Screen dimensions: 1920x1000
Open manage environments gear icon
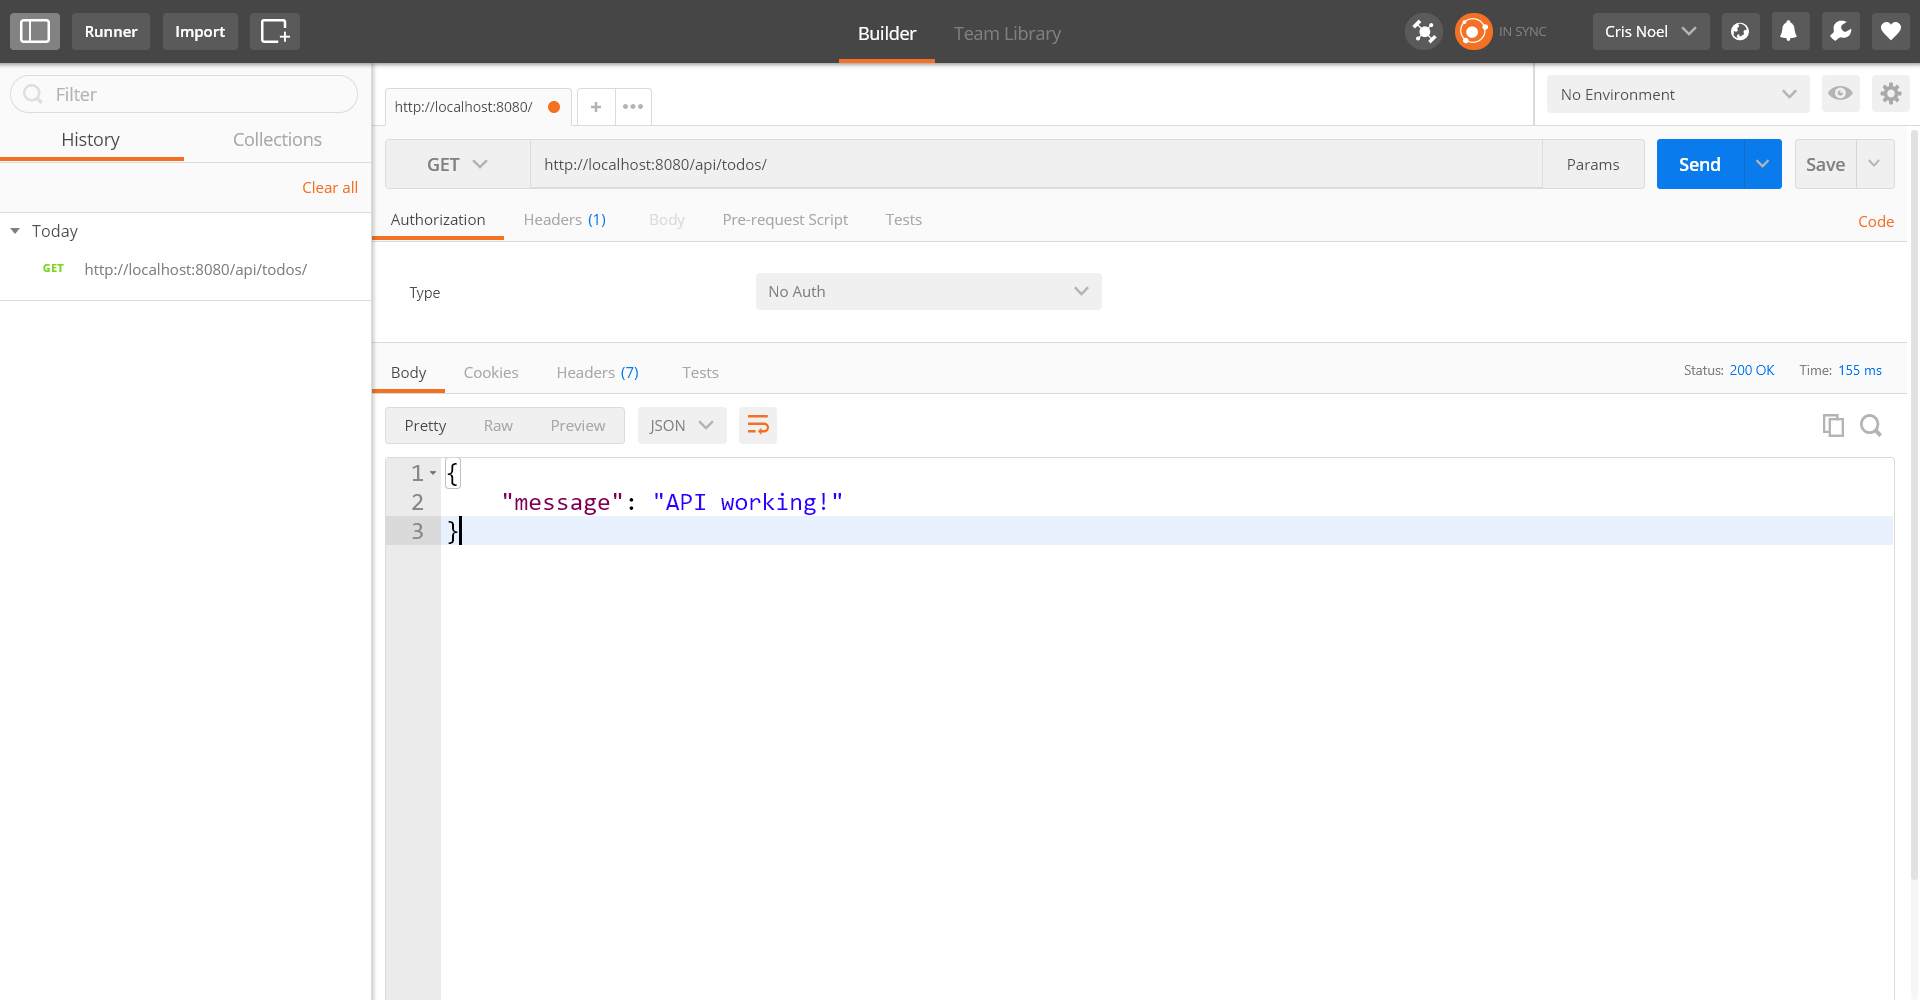pyautogui.click(x=1890, y=94)
